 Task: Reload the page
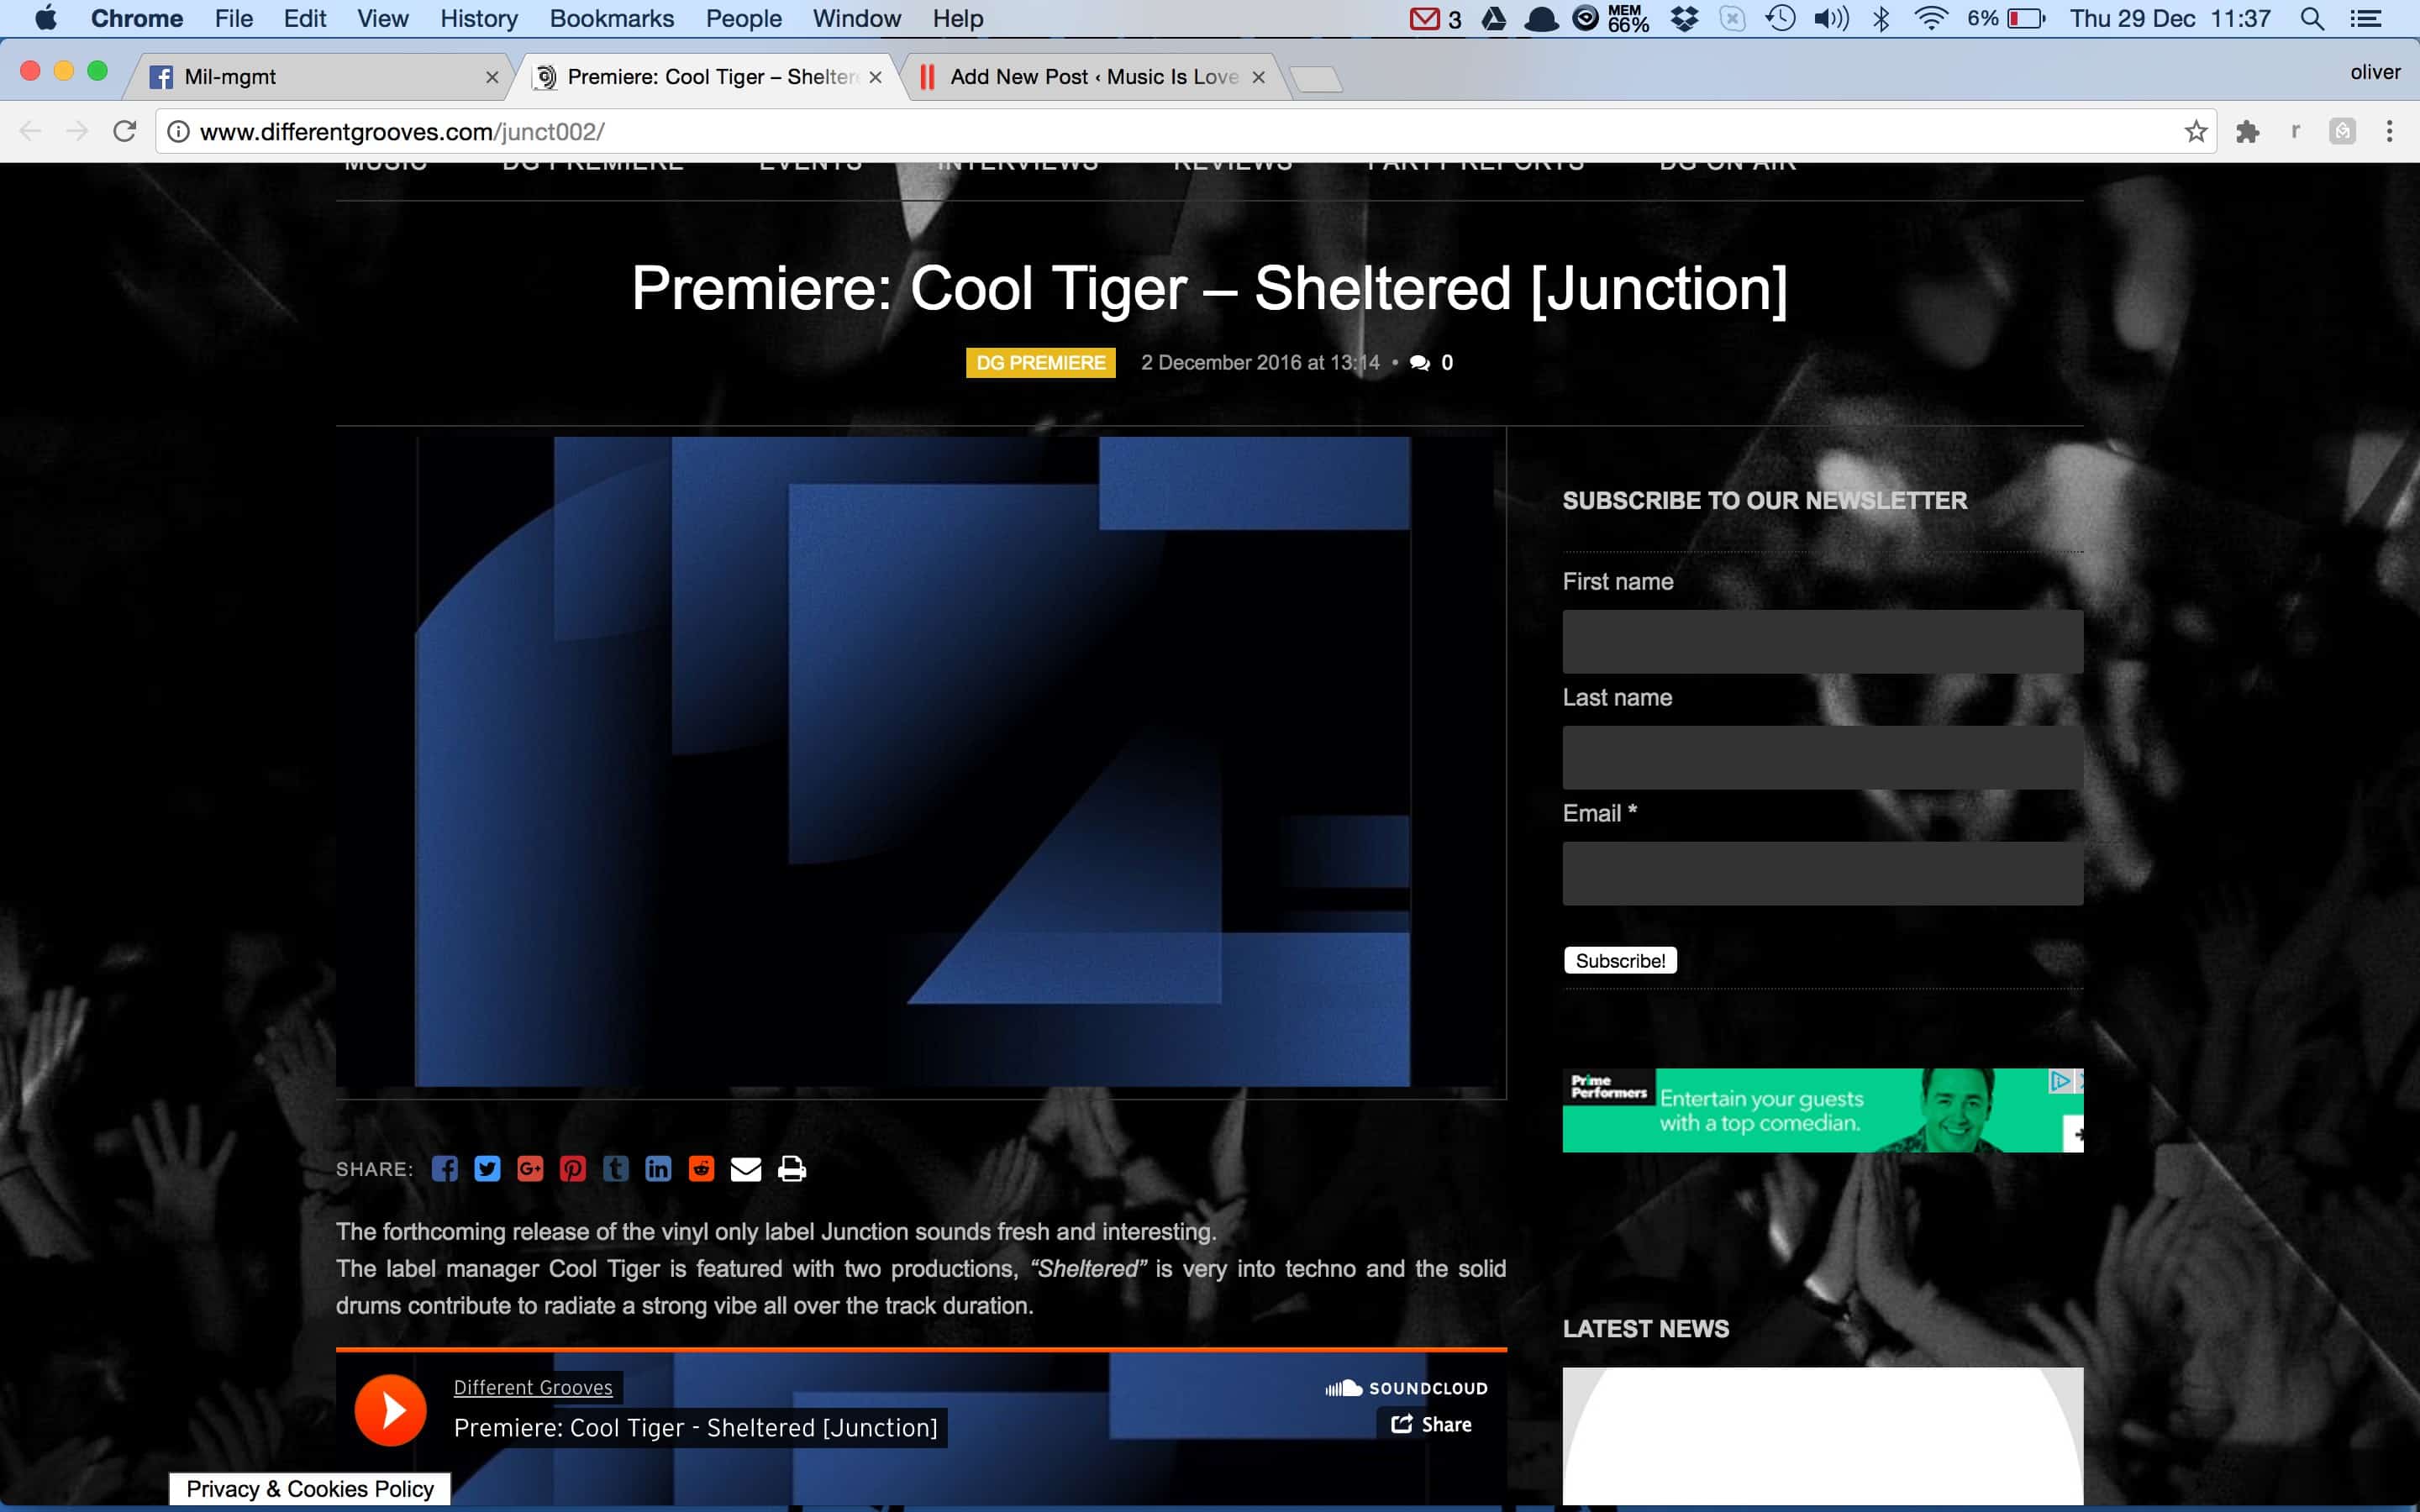(x=124, y=132)
